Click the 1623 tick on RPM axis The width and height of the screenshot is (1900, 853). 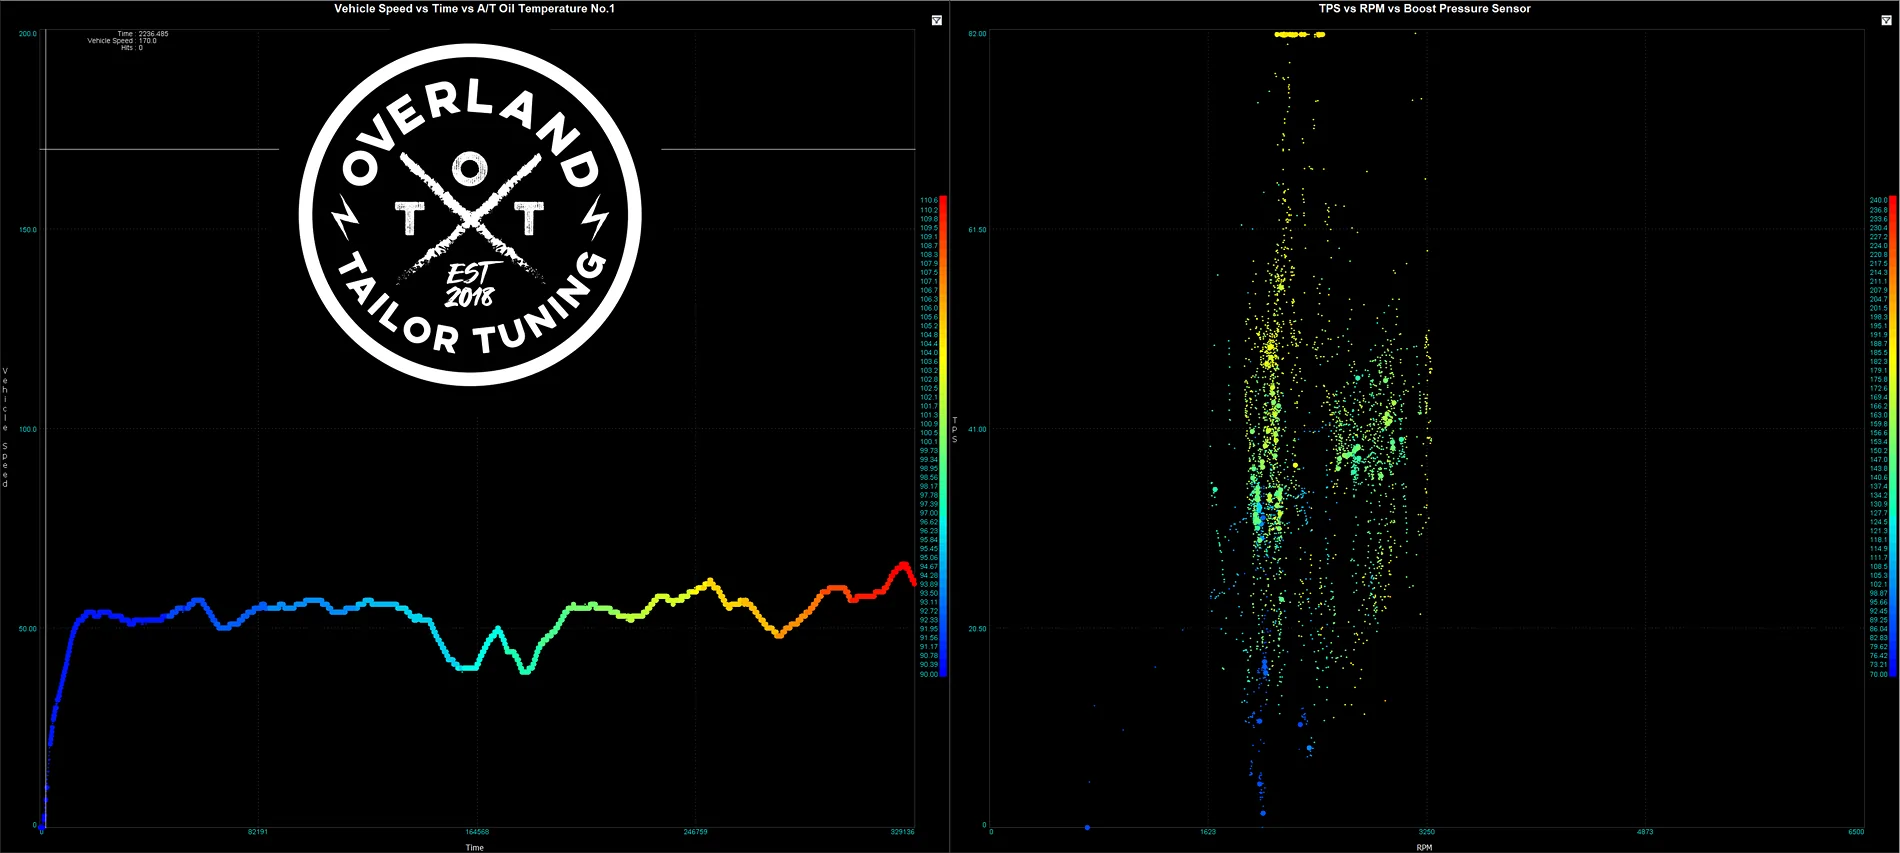coord(1208,832)
